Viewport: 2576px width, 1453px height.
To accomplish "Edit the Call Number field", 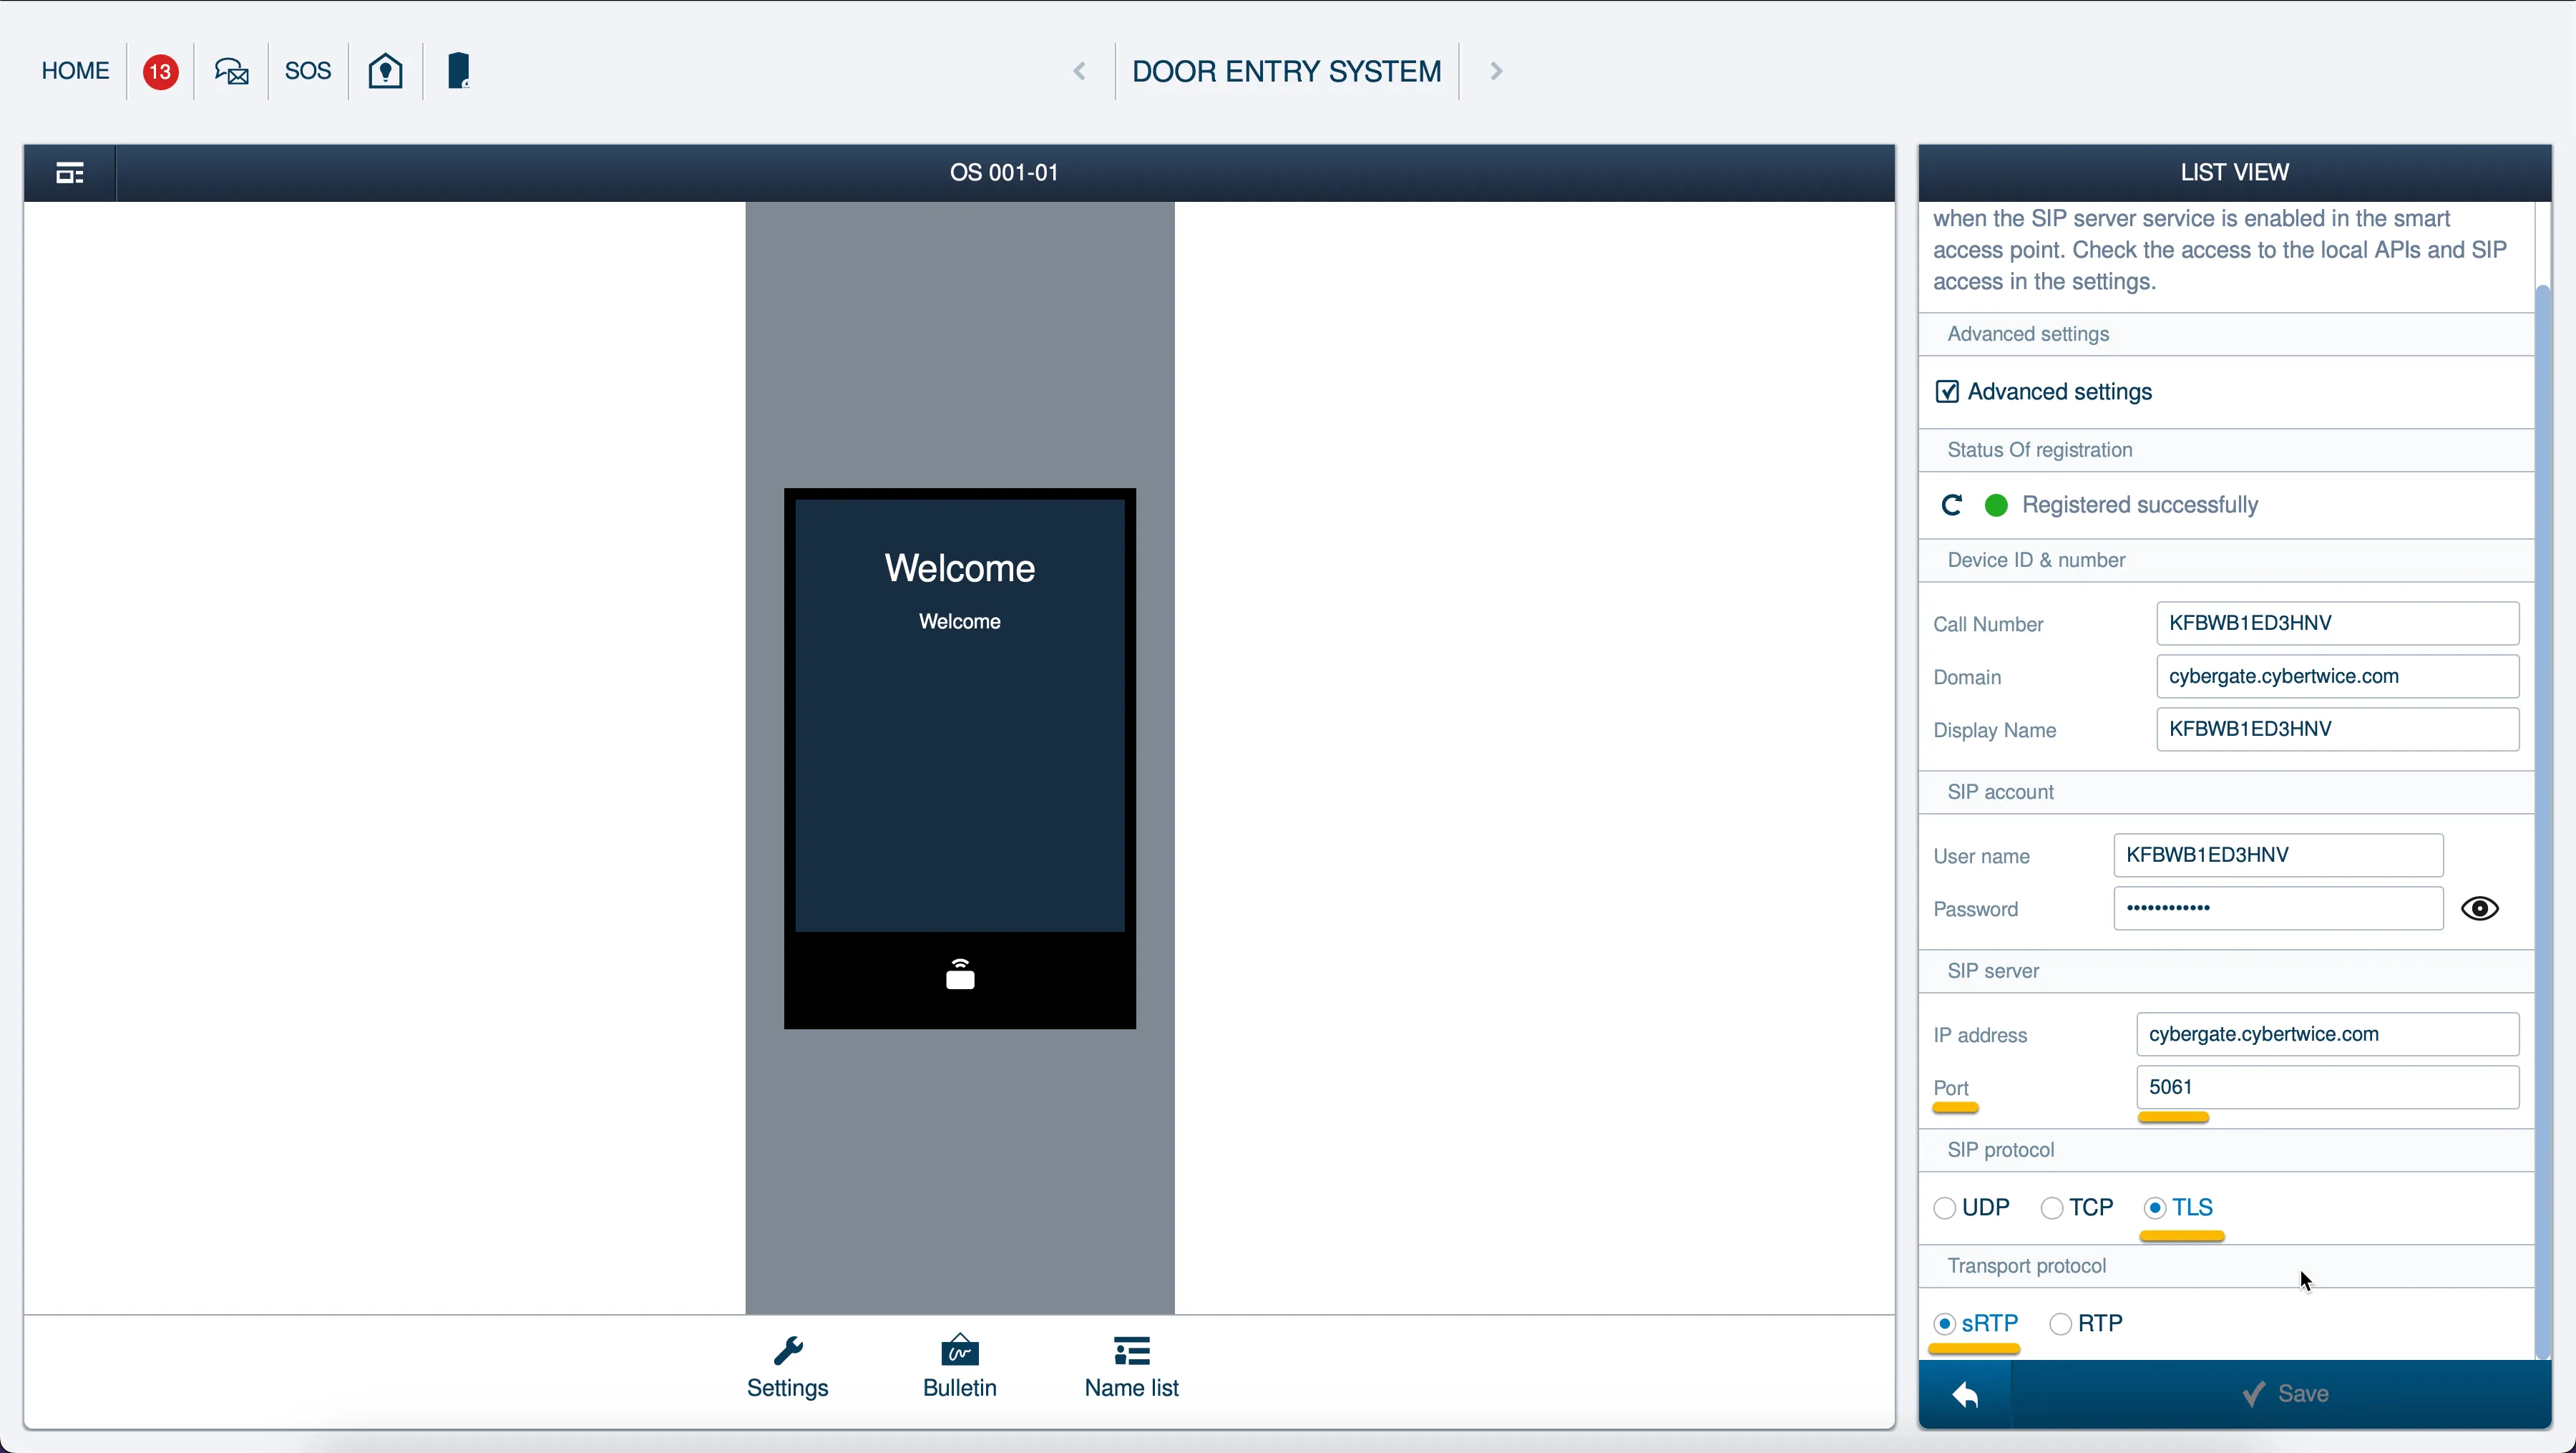I will (2337, 623).
